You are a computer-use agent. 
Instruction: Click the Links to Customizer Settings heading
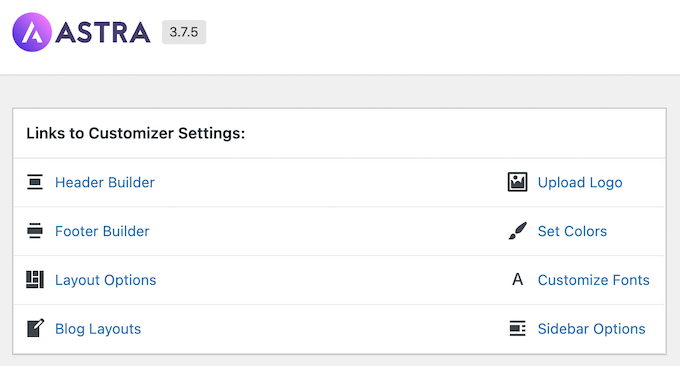[x=136, y=133]
